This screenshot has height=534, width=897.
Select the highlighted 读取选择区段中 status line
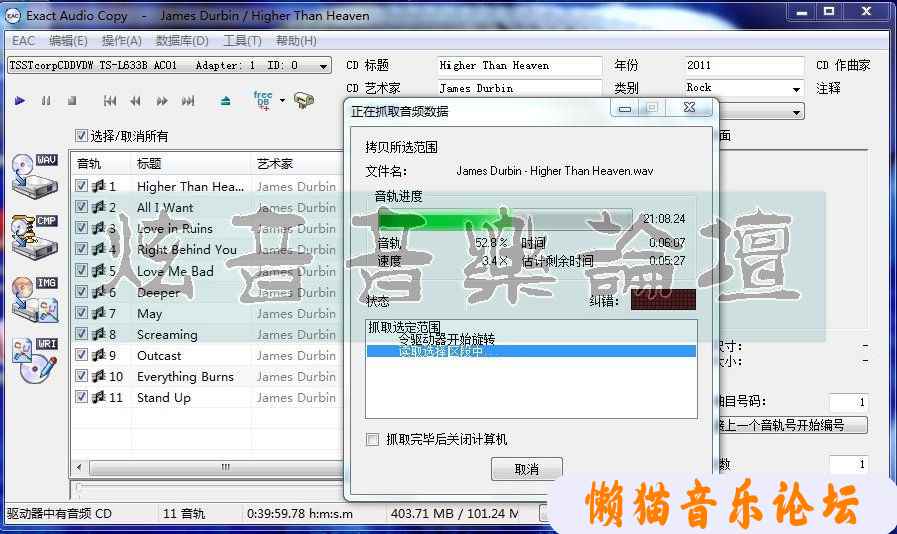pyautogui.click(x=531, y=351)
